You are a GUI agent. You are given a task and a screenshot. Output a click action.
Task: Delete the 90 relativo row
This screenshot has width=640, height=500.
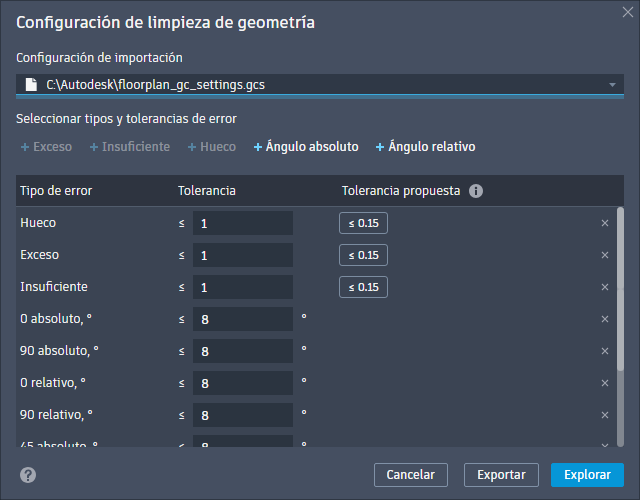pyautogui.click(x=605, y=415)
